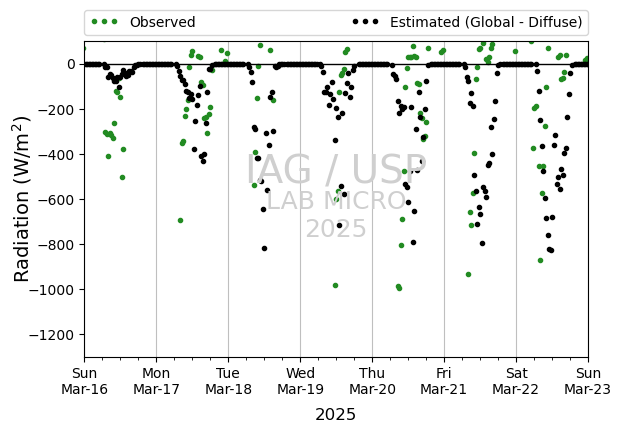Click the y-axis tick label '0'
This screenshot has height=433, width=622.
pos(71,64)
